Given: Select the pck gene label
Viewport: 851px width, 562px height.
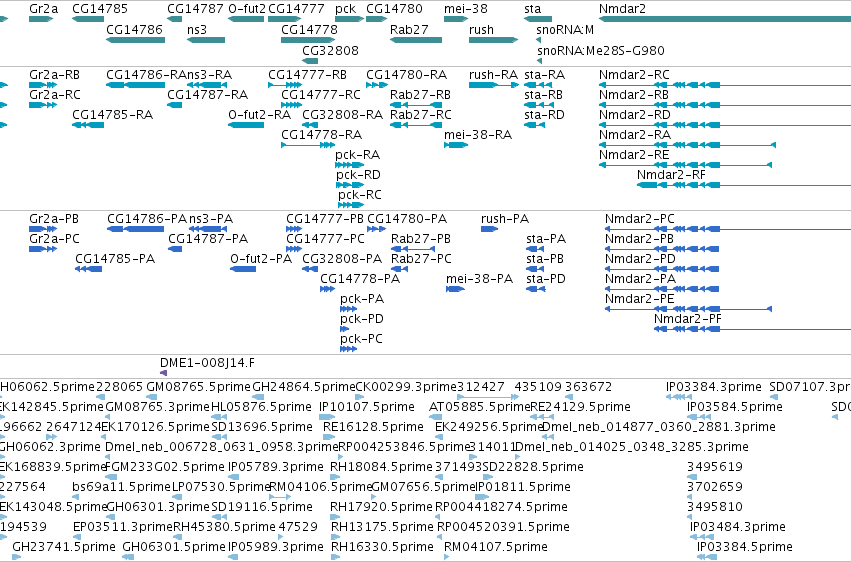Looking at the screenshot, I should click(x=345, y=9).
